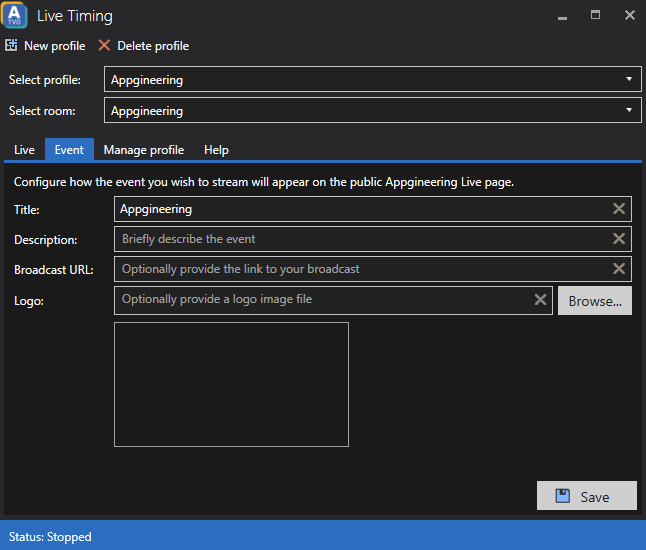Switch to the Live tab
Image resolution: width=646 pixels, height=550 pixels.
[x=24, y=150]
